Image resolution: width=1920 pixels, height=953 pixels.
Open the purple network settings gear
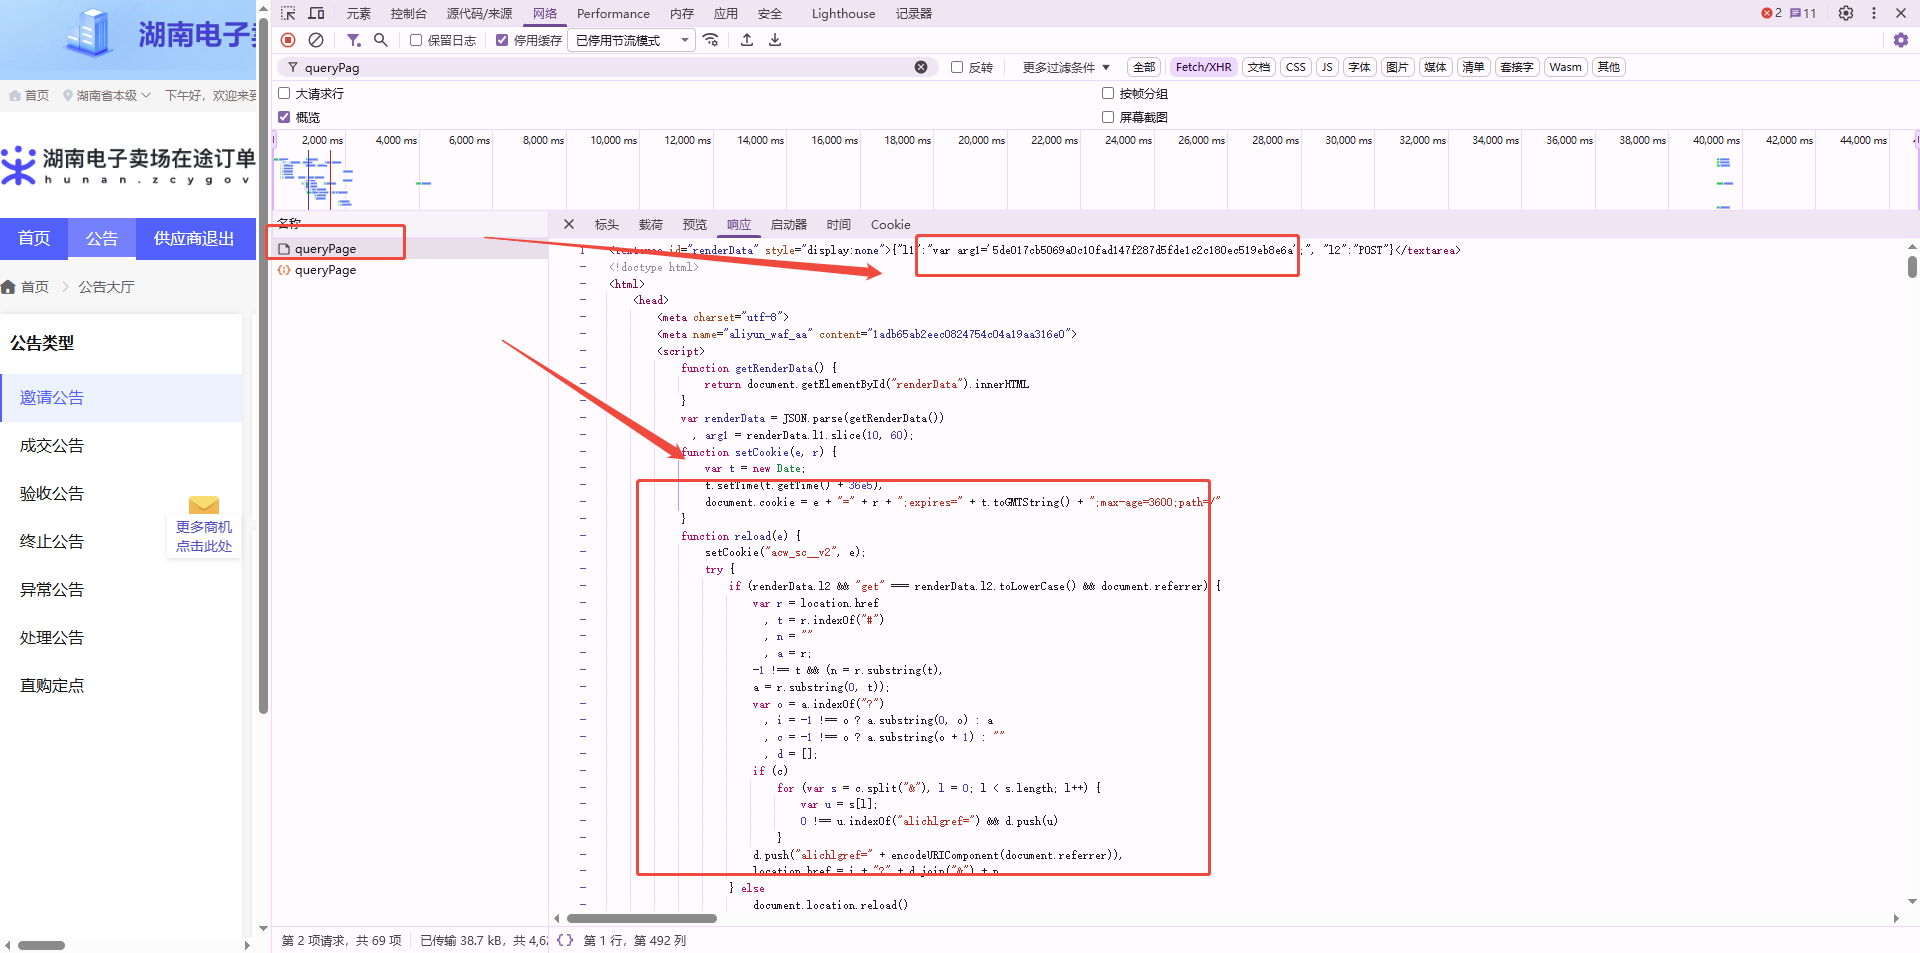tap(1901, 40)
